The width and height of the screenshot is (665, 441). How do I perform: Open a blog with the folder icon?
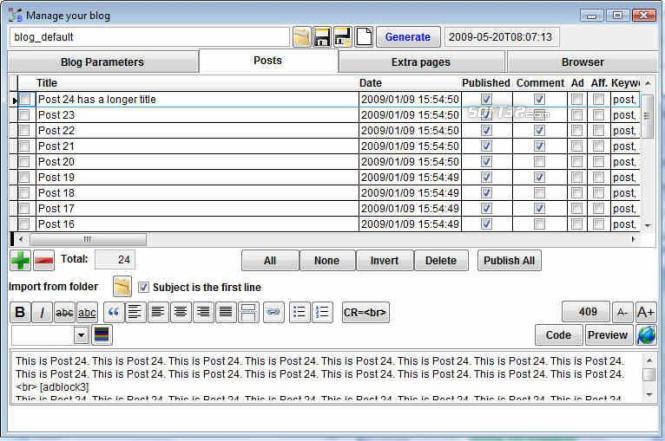(x=302, y=37)
